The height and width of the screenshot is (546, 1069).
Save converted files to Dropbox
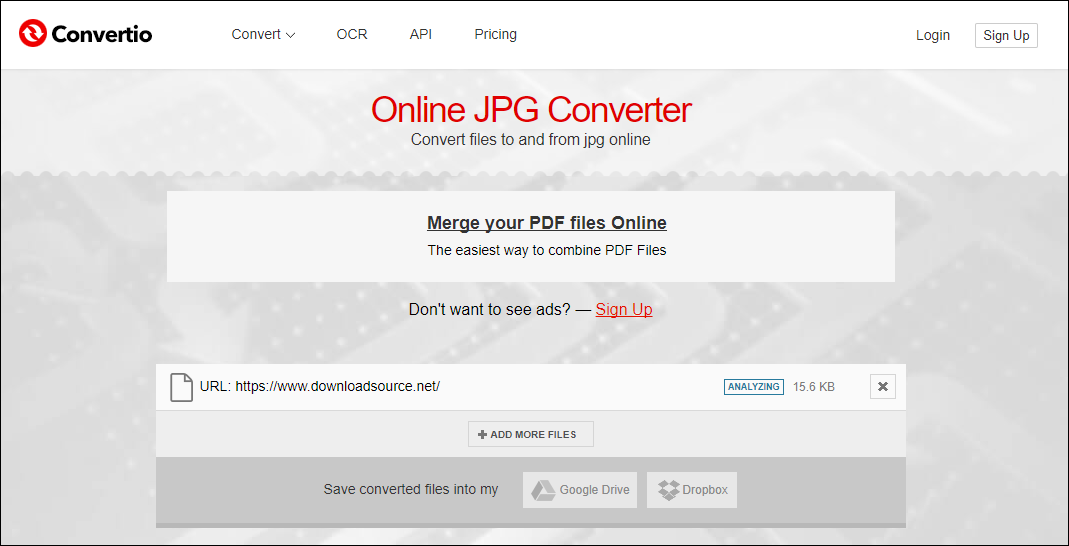[x=692, y=489]
